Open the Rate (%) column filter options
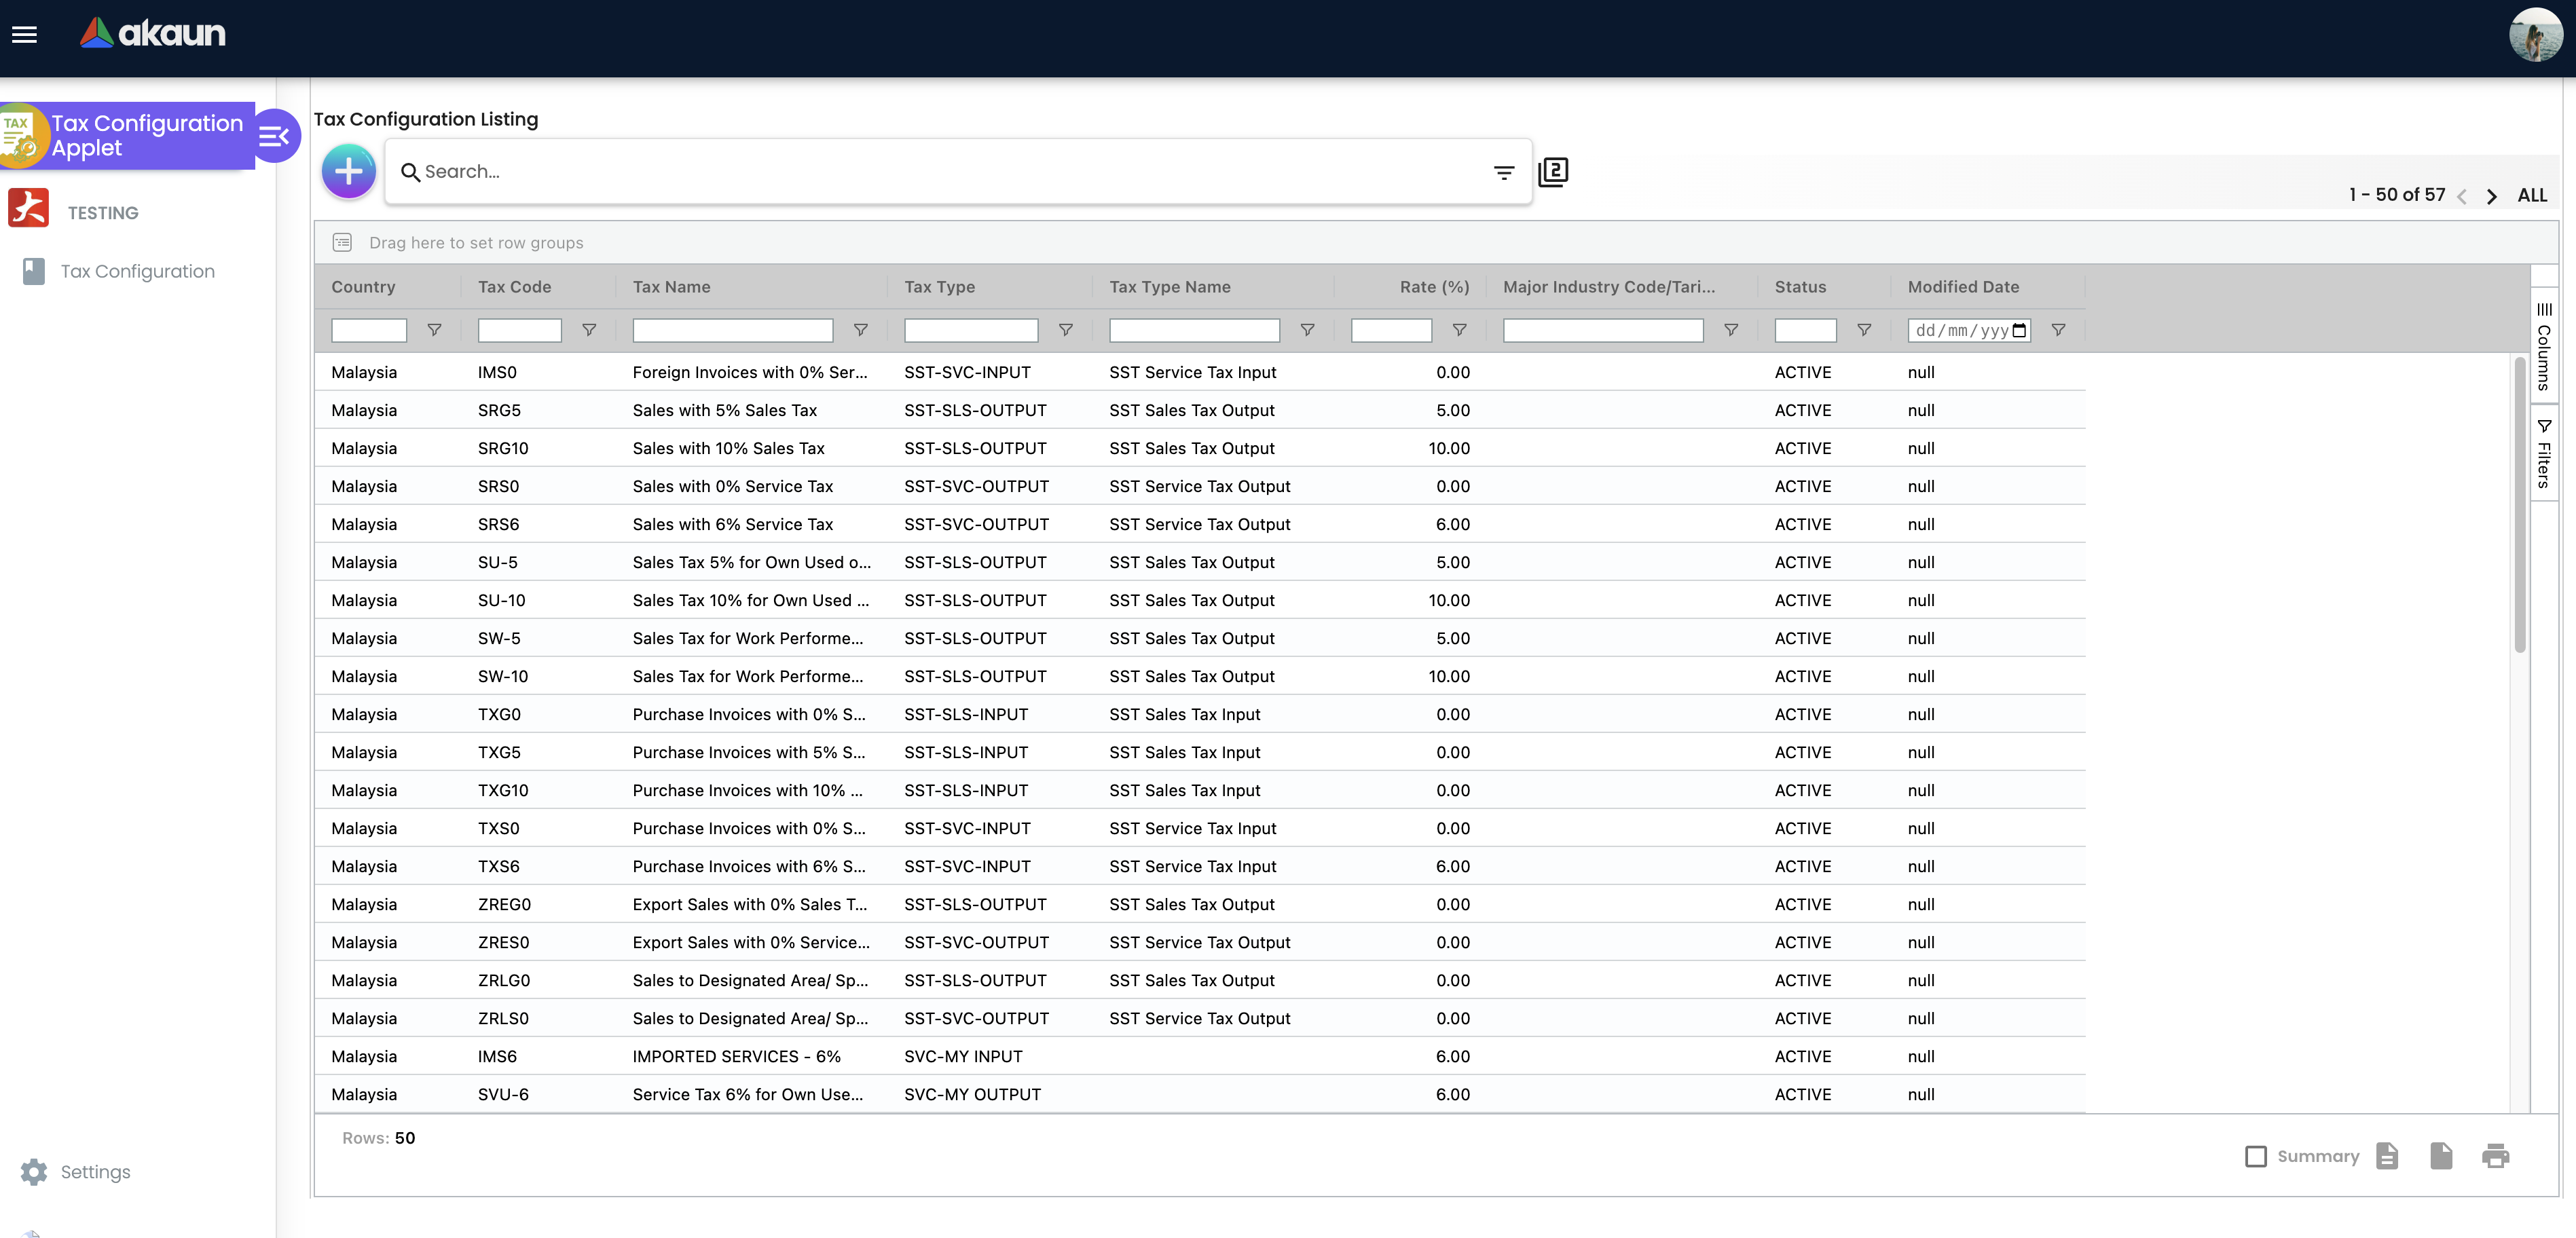Viewport: 2576px width, 1238px height. (1459, 329)
